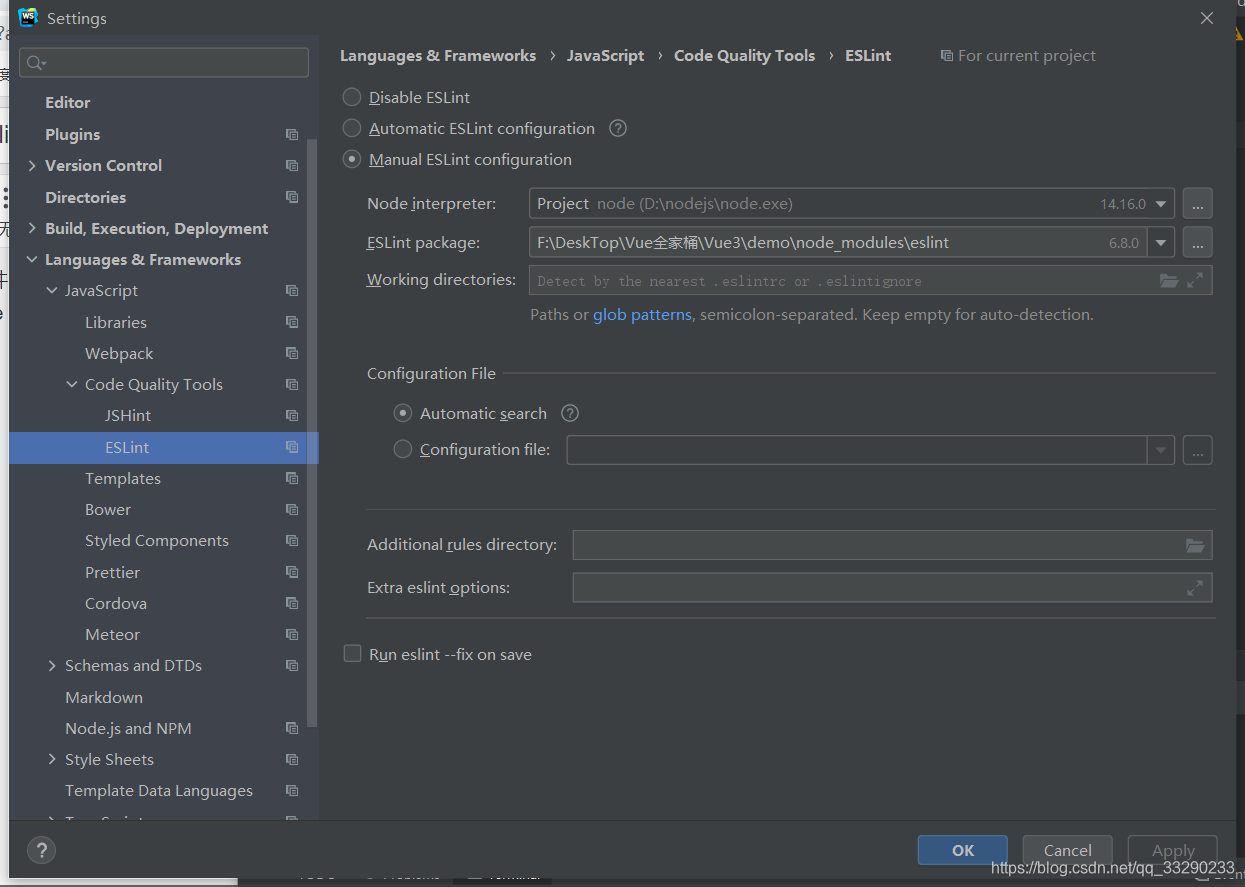The image size is (1245, 887).
Task: Expand the Extra eslint options field
Action: [x=1195, y=588]
